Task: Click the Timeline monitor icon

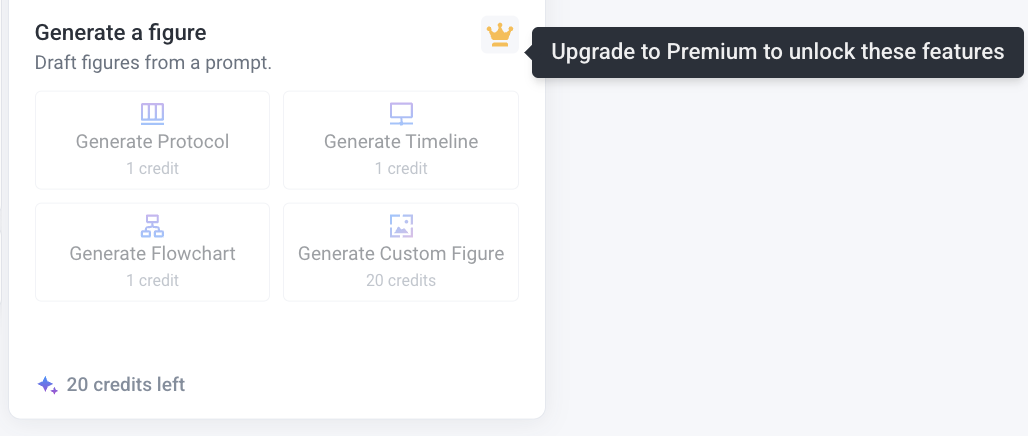Action: (401, 113)
